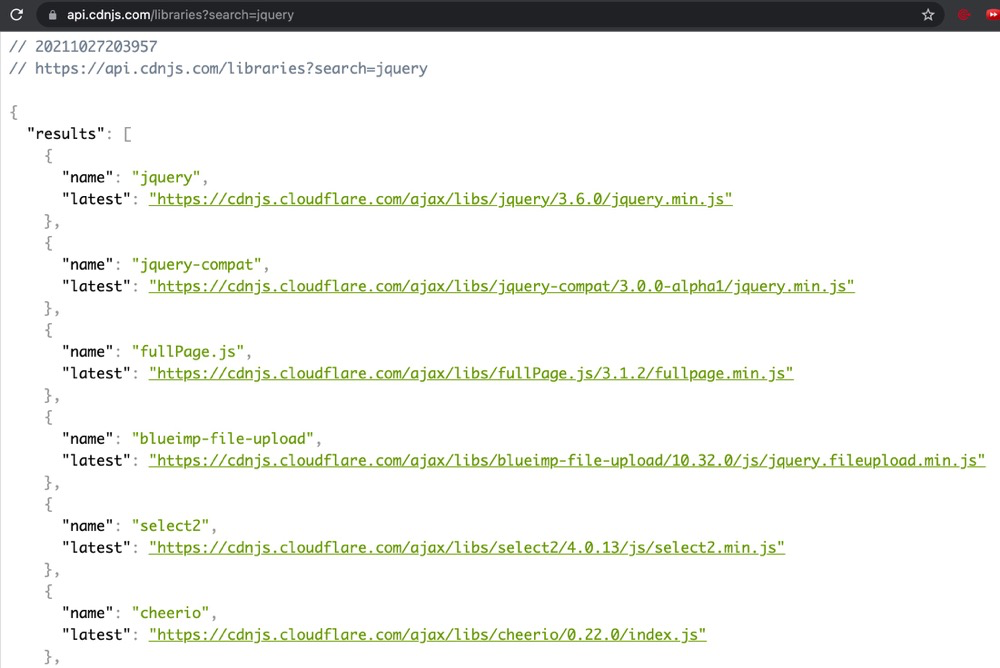Open the red circular extension icon
1000x668 pixels.
[x=964, y=15]
